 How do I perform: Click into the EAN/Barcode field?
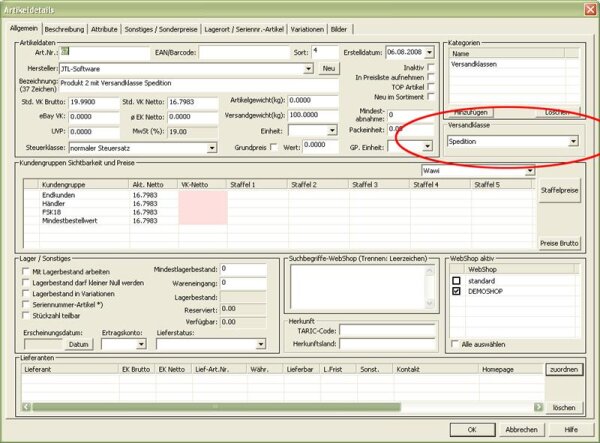click(x=244, y=52)
